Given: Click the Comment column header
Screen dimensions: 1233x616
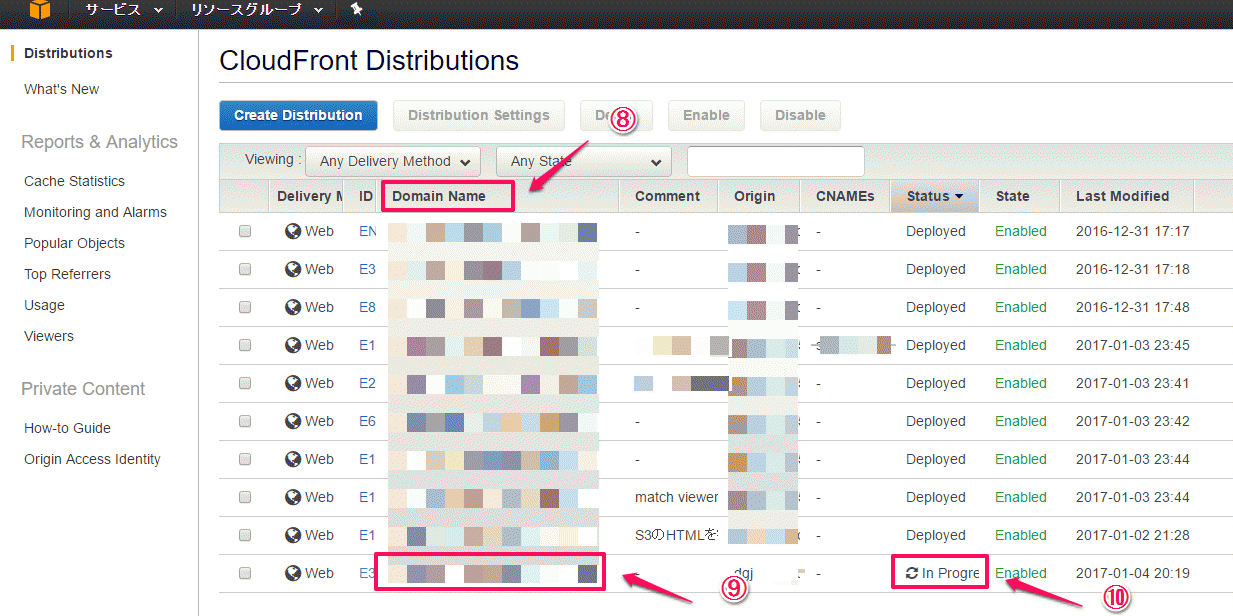Looking at the screenshot, I should pos(667,196).
